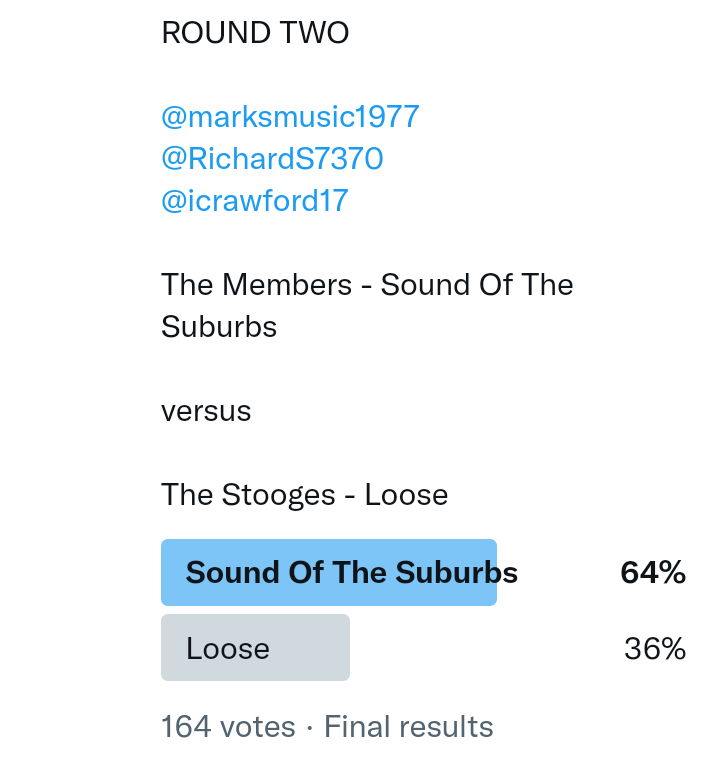This screenshot has height=759, width=720.
Task: Click the 36% poll percentage
Action: (654, 649)
